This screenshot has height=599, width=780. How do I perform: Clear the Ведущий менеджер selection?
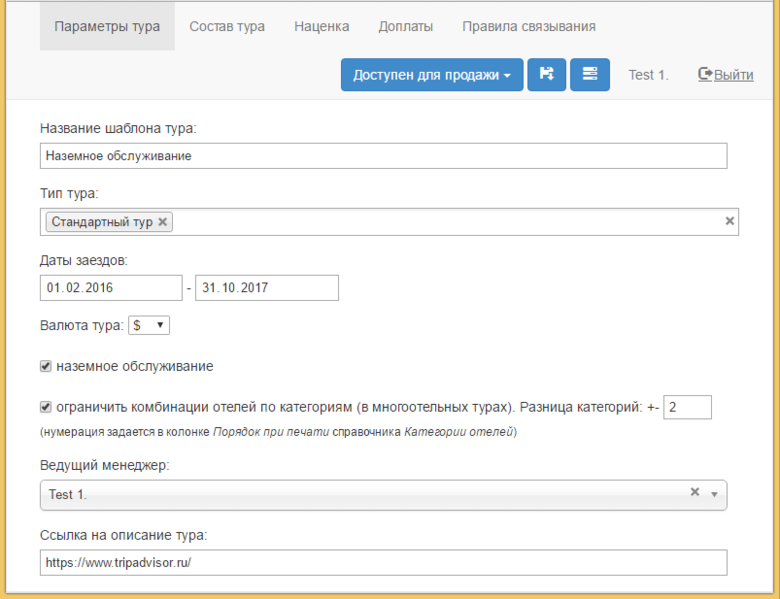point(695,493)
